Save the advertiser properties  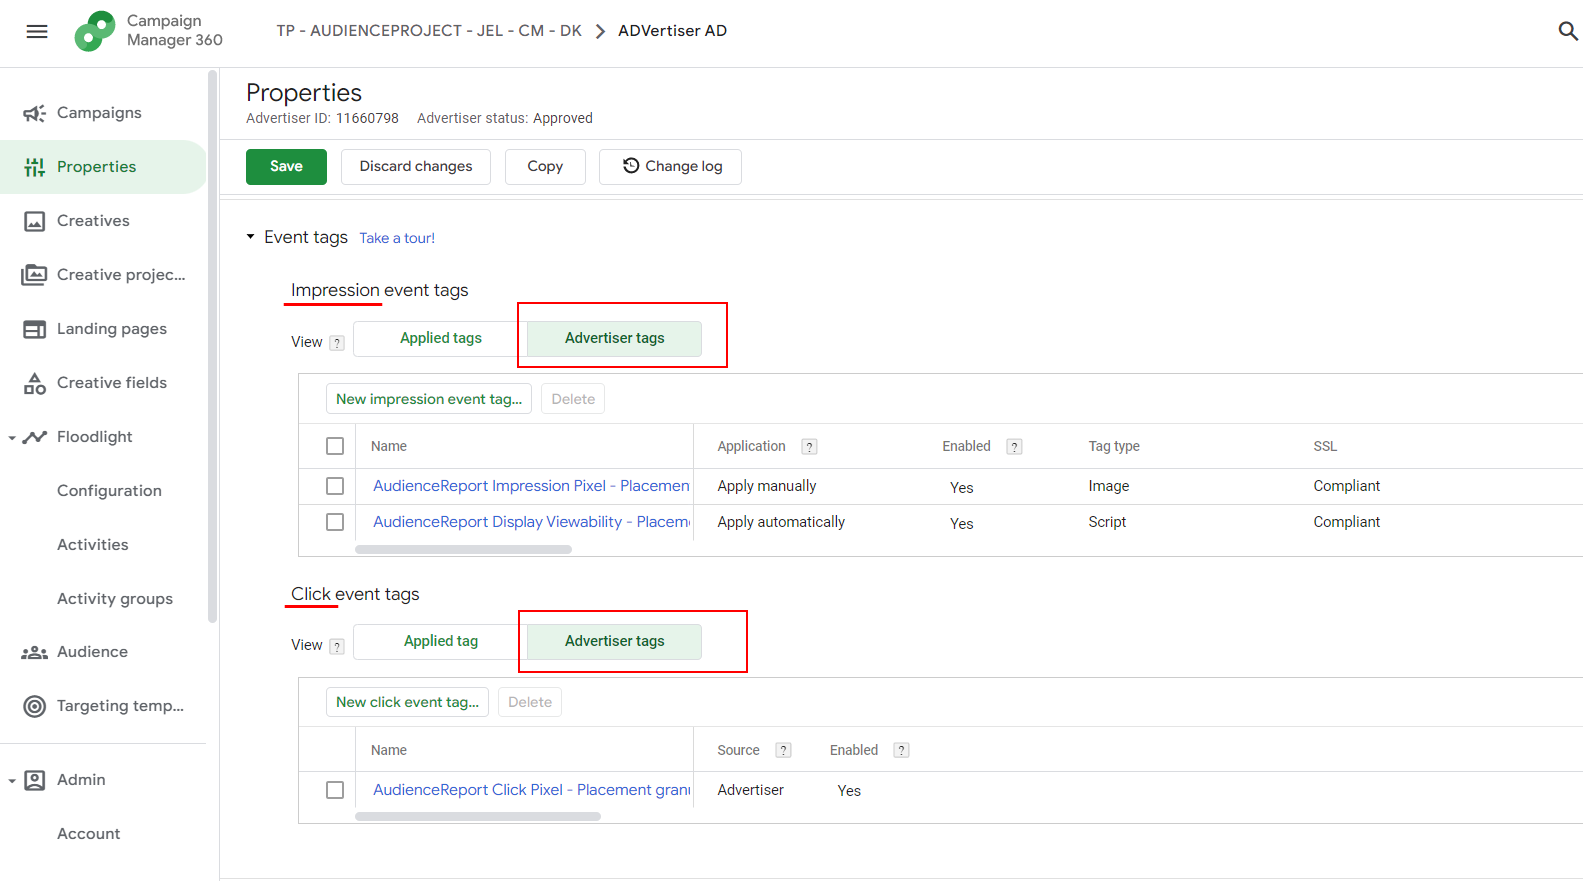coord(286,167)
